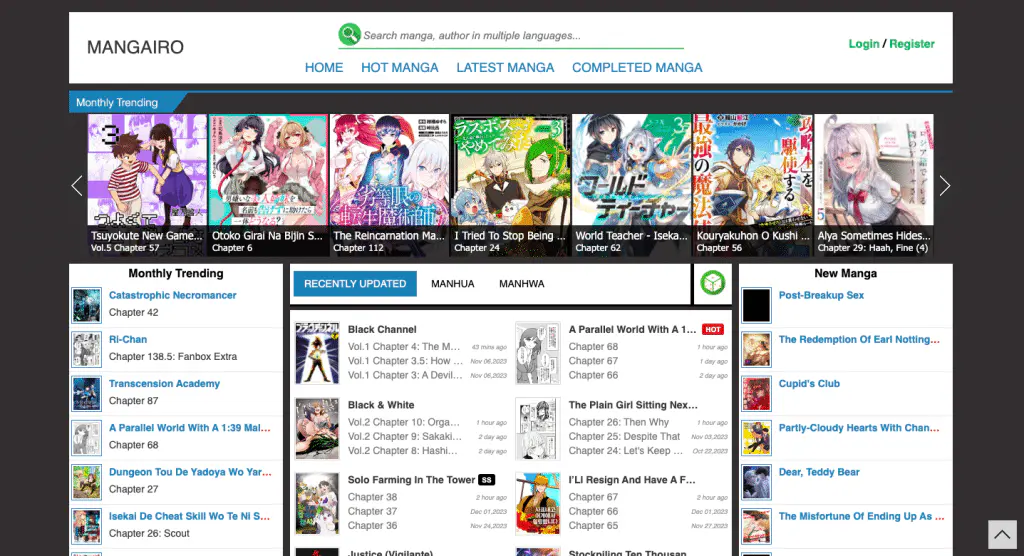1024x556 pixels.
Task: Show next trending carousel slide
Action: [944, 186]
